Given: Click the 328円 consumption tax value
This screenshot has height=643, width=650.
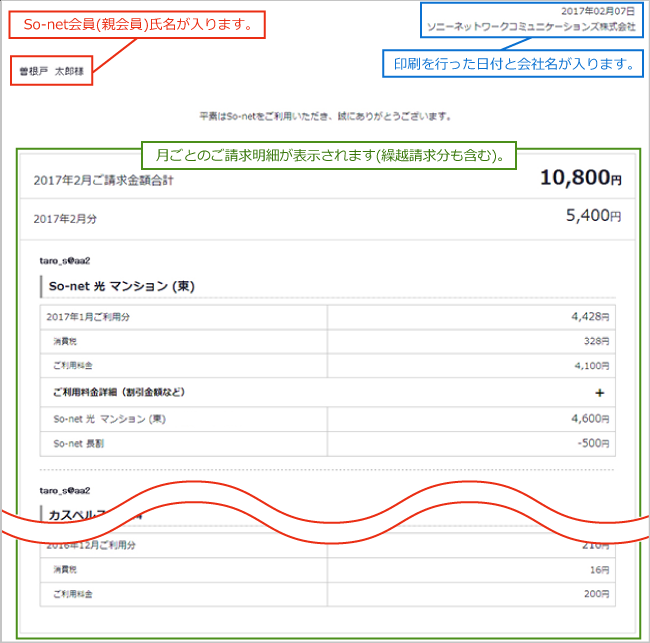Looking at the screenshot, I should point(596,341).
